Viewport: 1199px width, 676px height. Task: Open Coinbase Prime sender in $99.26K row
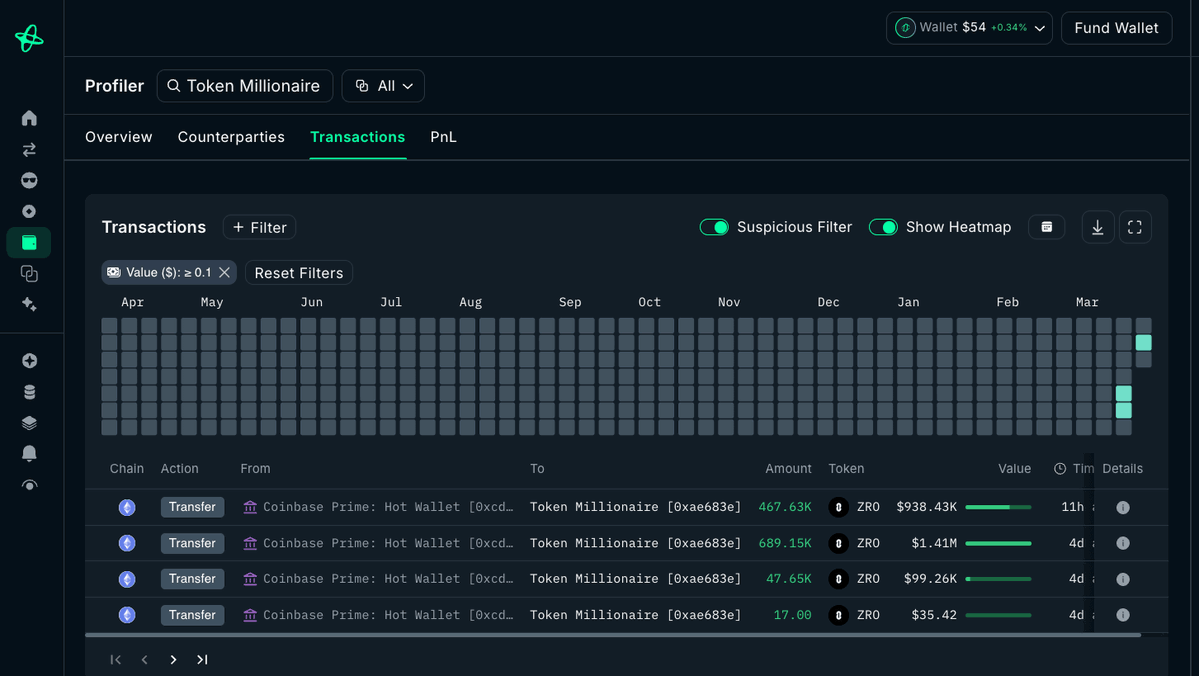click(x=379, y=579)
